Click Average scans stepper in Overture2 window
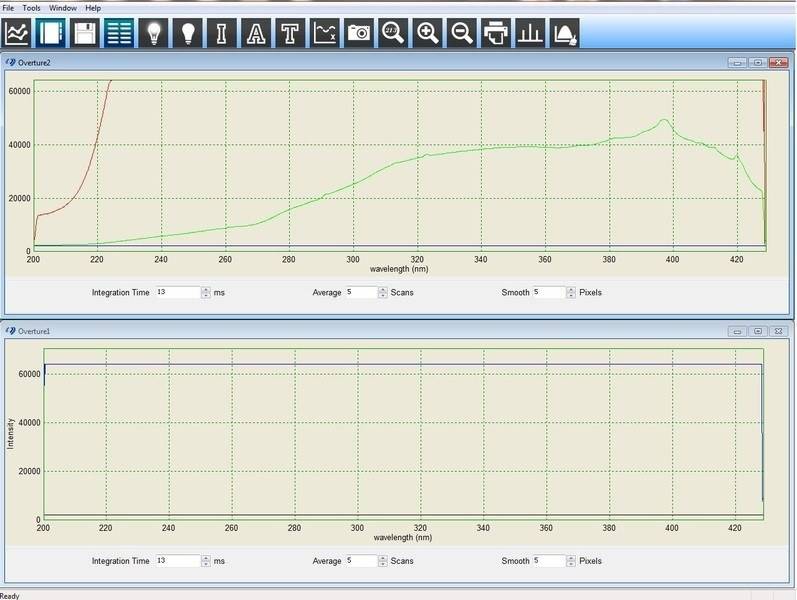This screenshot has height=600, width=797. (x=383, y=293)
